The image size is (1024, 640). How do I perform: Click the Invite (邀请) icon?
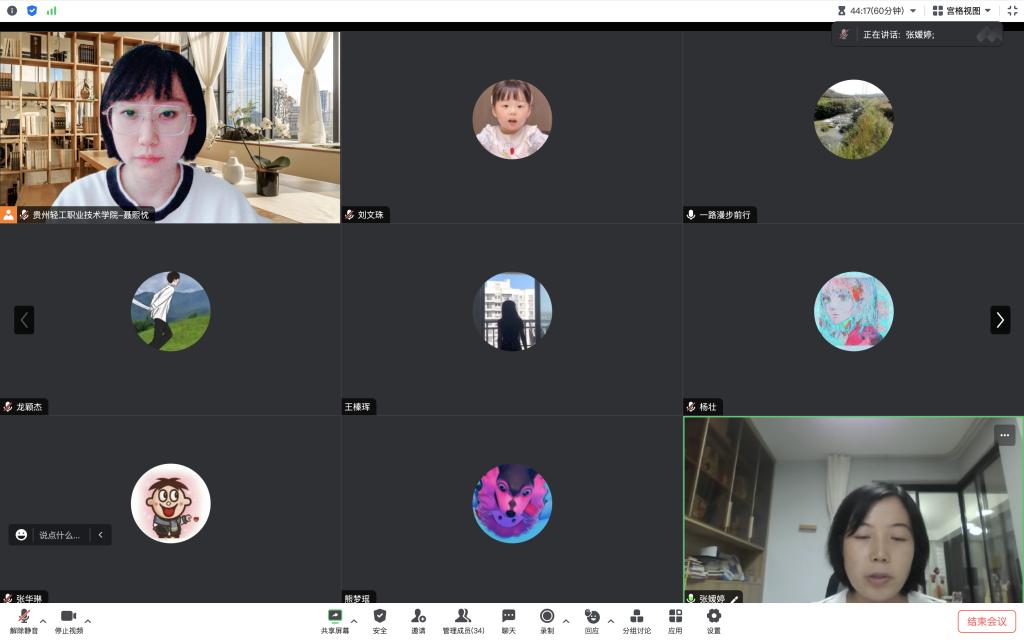[418, 616]
